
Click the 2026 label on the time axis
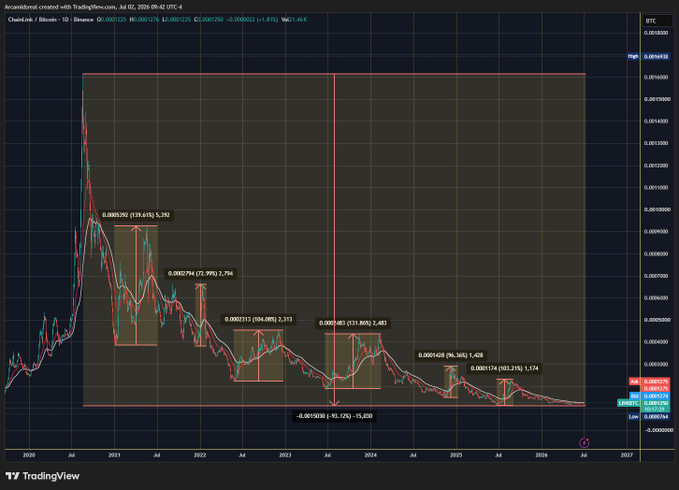[x=541, y=455]
